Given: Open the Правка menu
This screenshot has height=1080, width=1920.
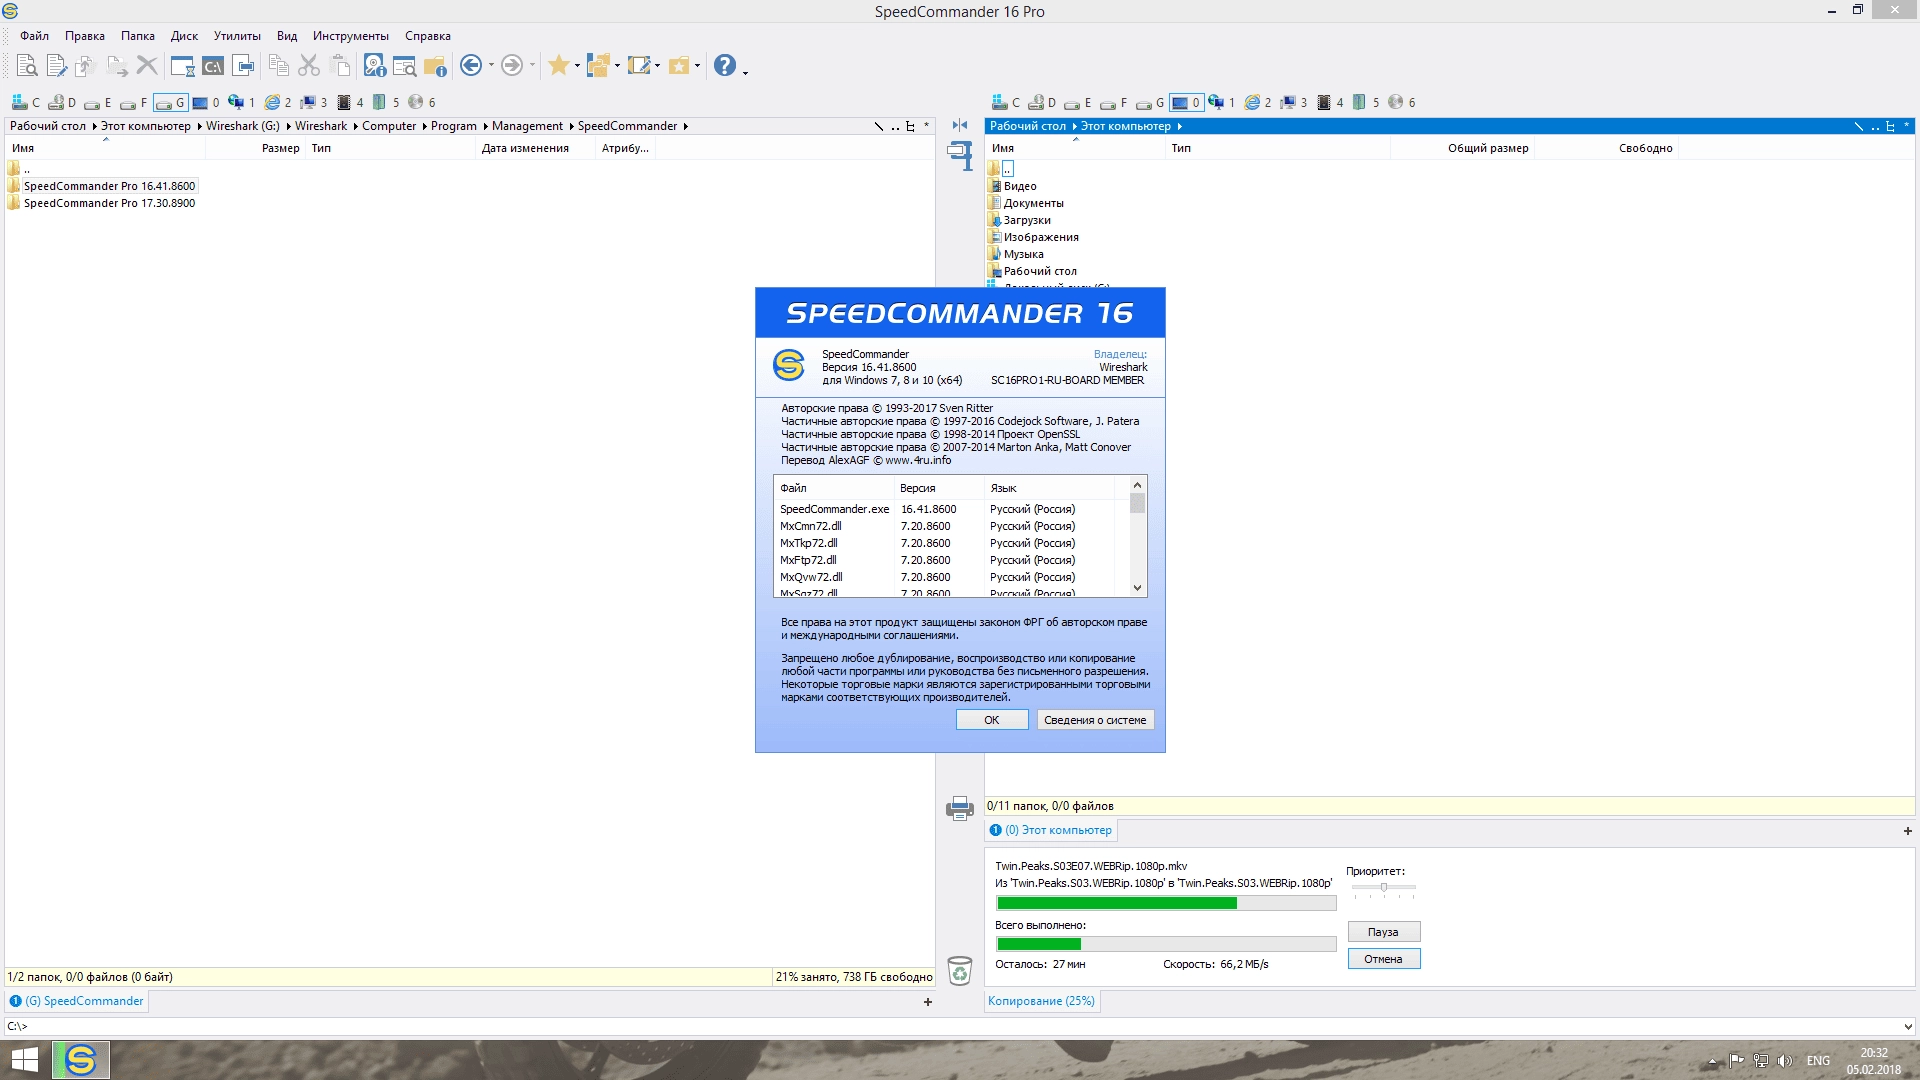Looking at the screenshot, I should [x=85, y=36].
